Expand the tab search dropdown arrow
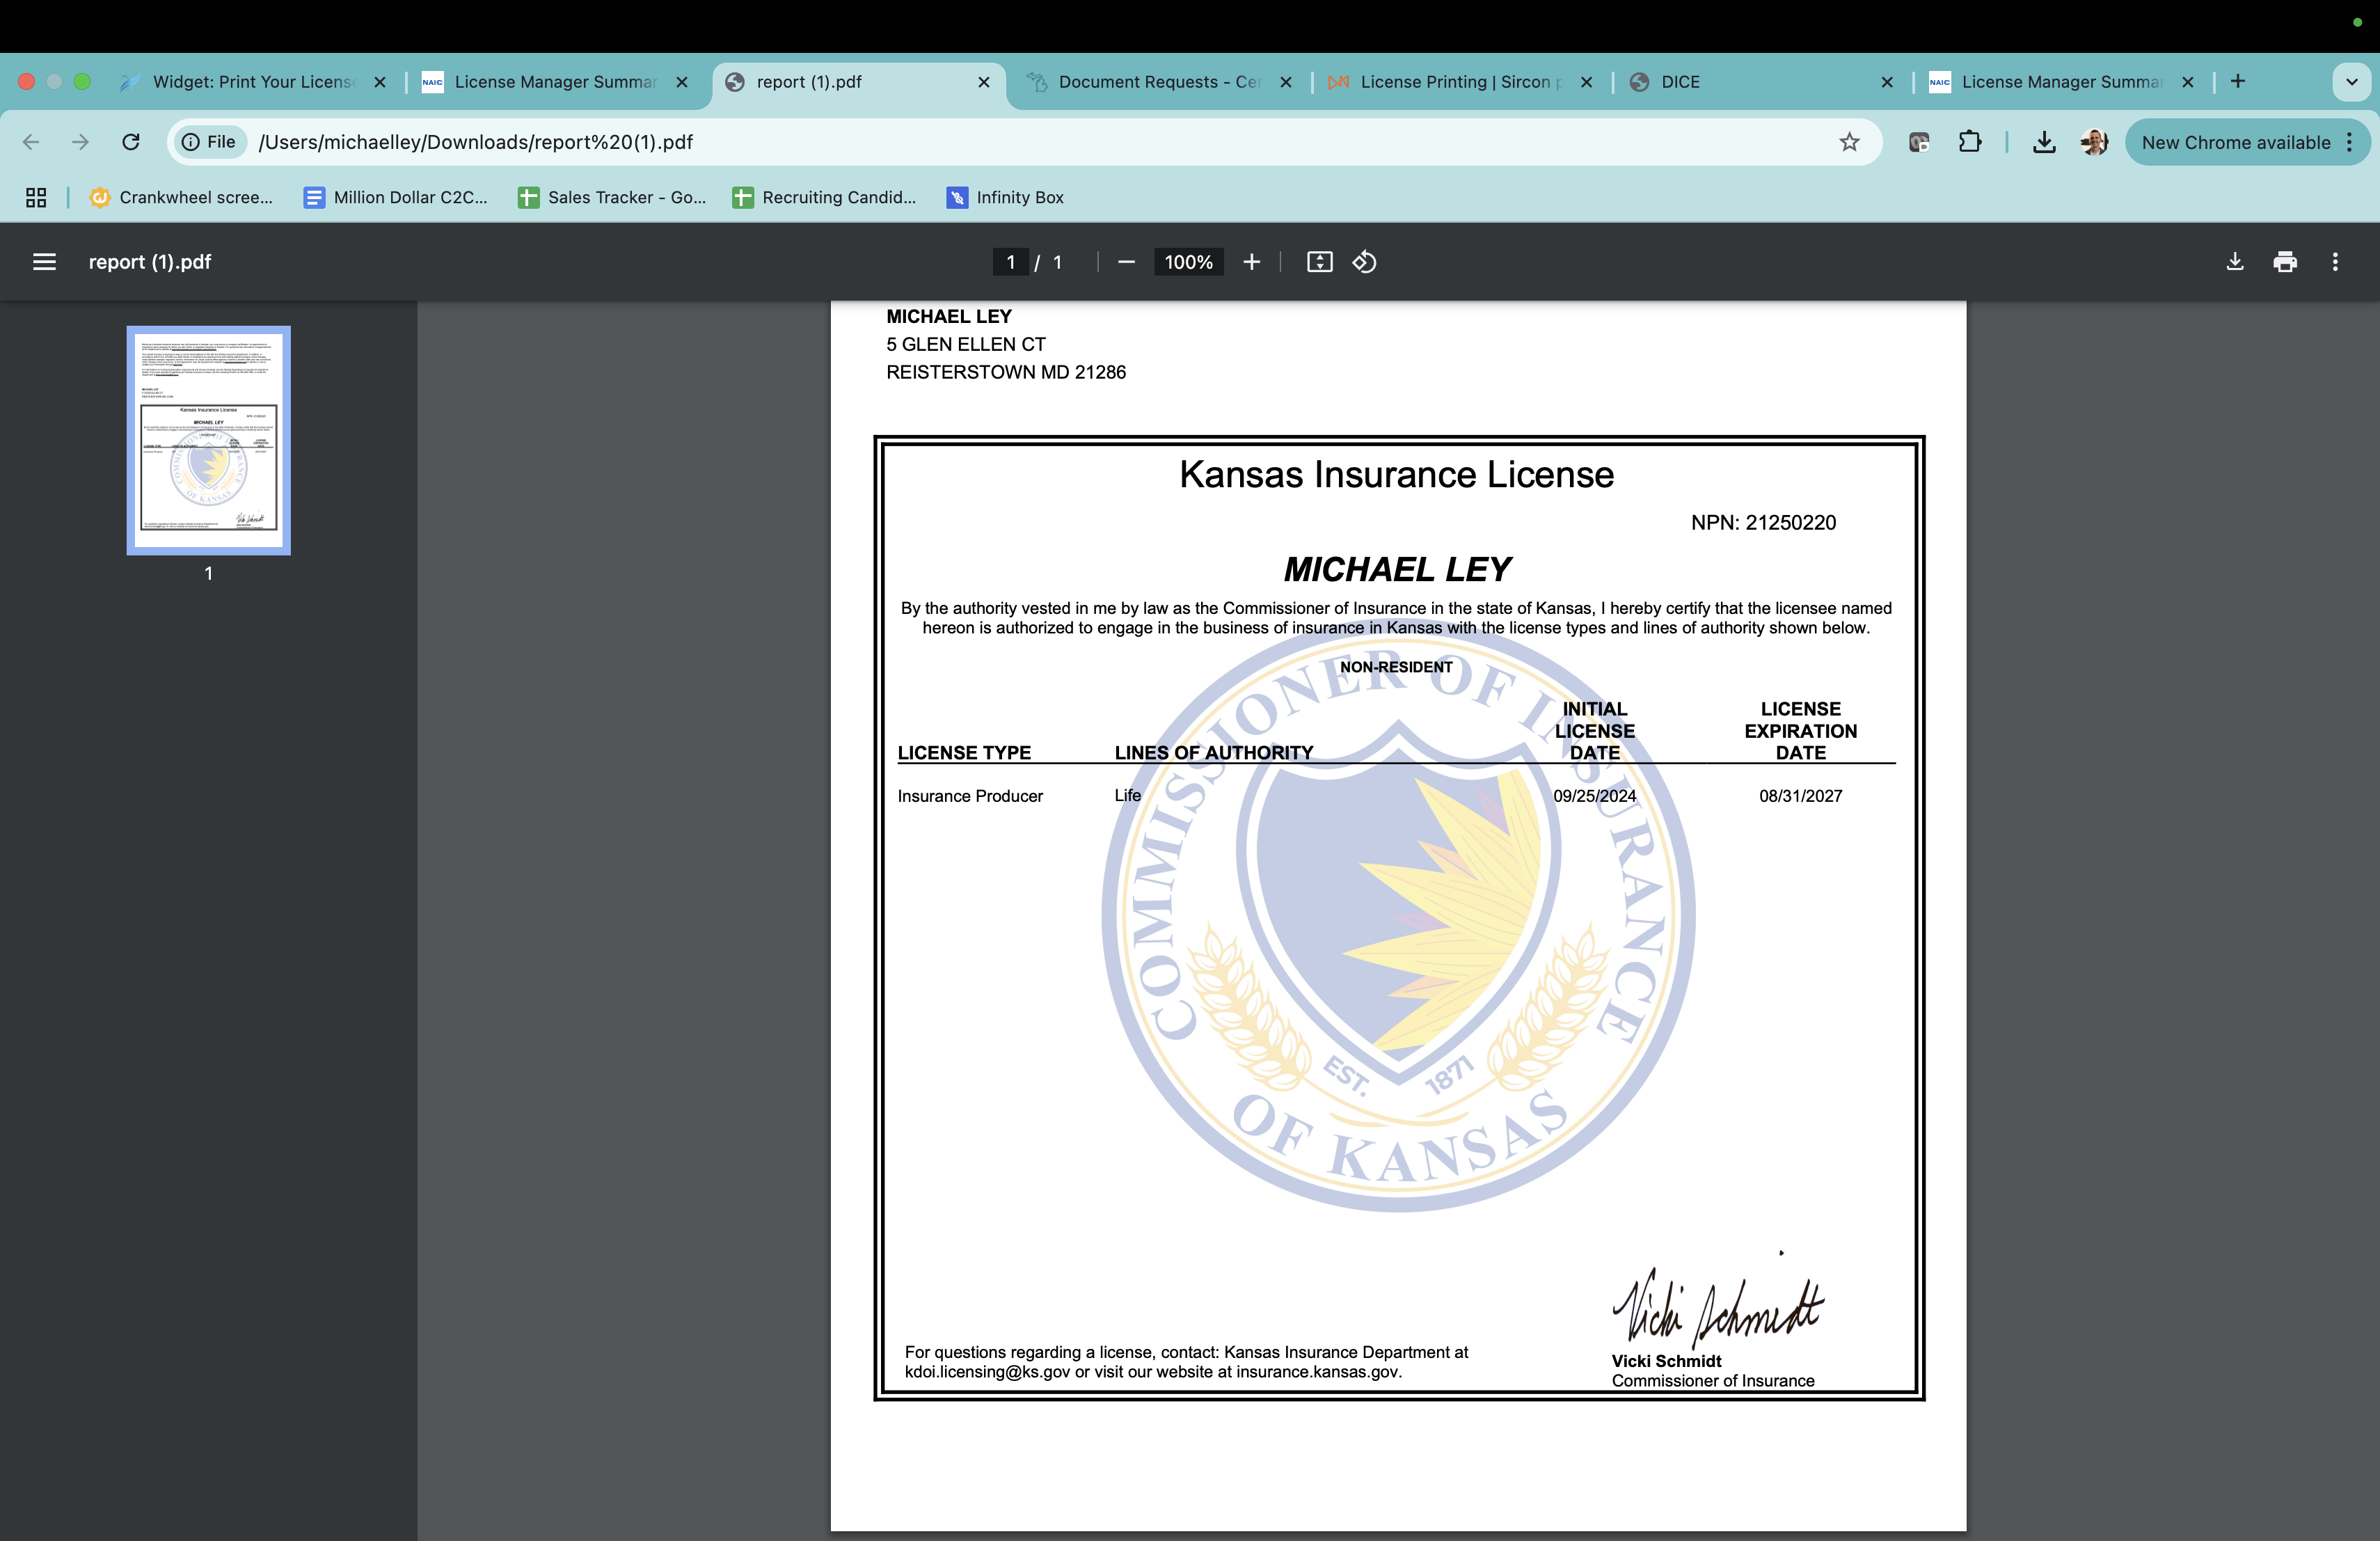The height and width of the screenshot is (1541, 2380). coord(2351,82)
